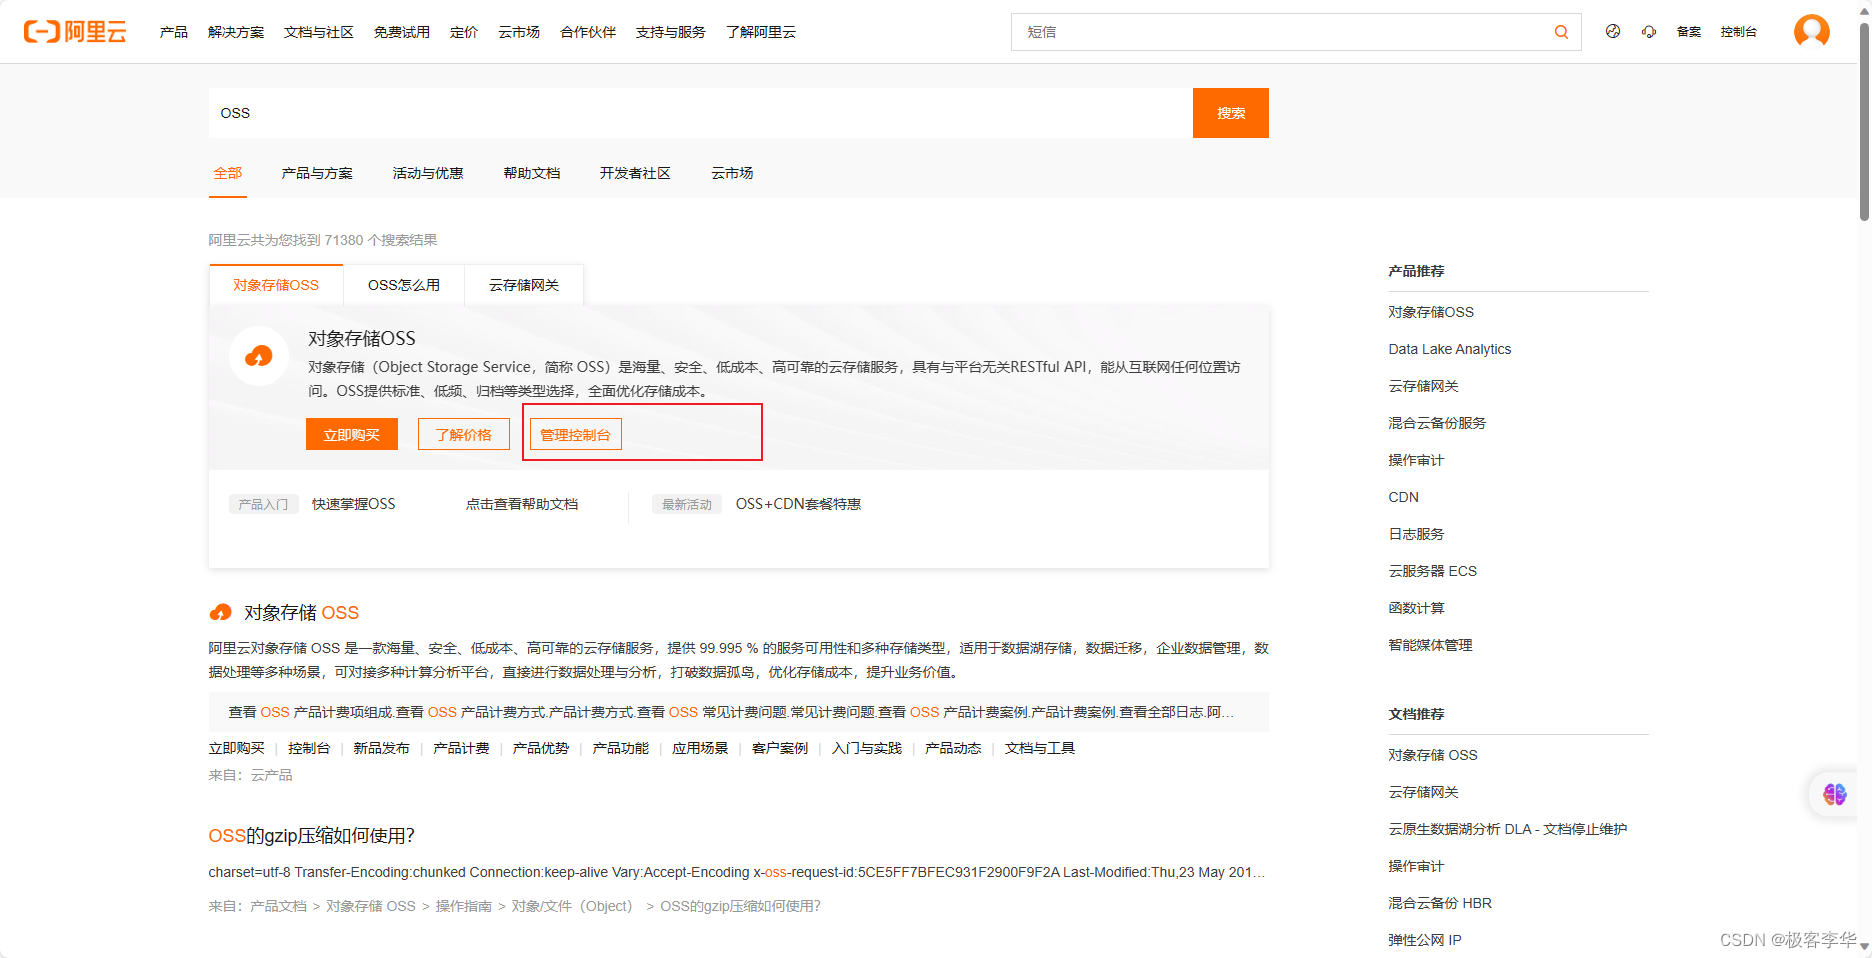Open 快速掌握OSS link
Viewport: 1872px width, 958px height.
(354, 504)
